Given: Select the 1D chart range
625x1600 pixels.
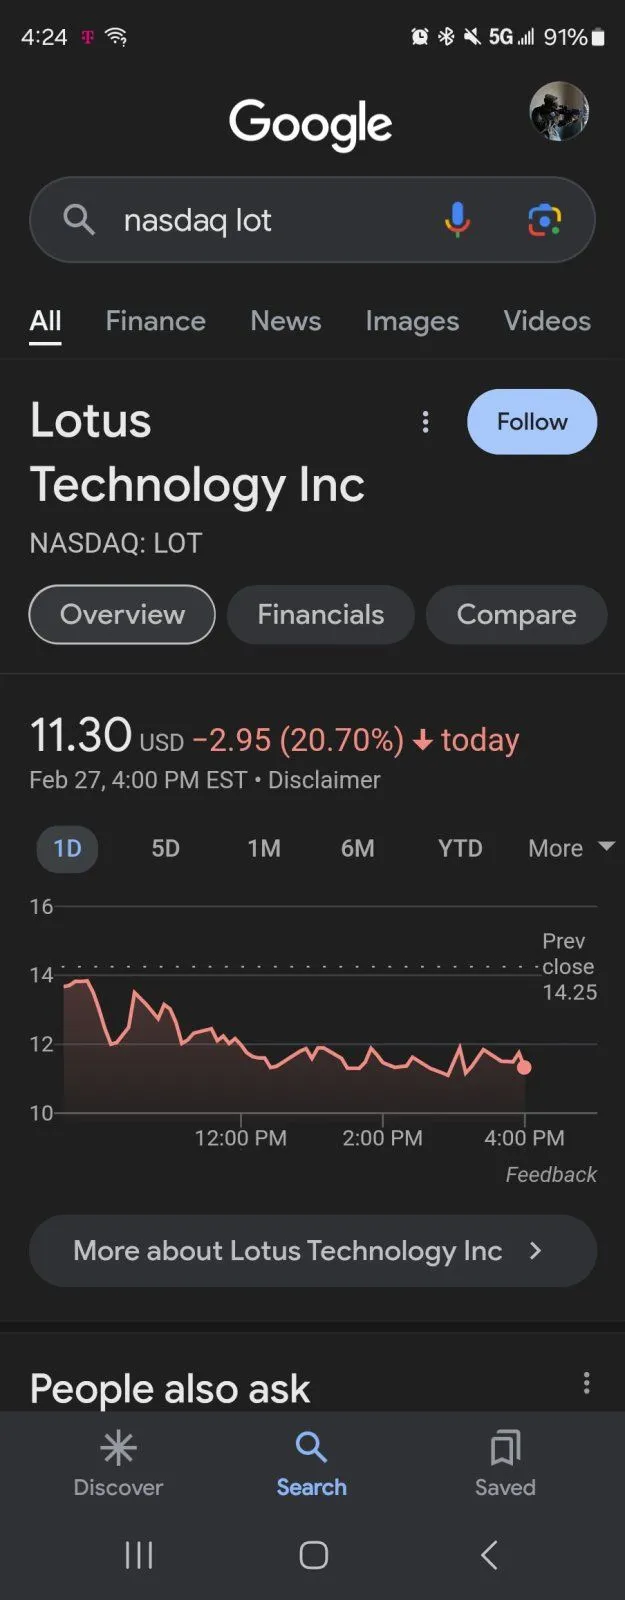Looking at the screenshot, I should (x=67, y=849).
